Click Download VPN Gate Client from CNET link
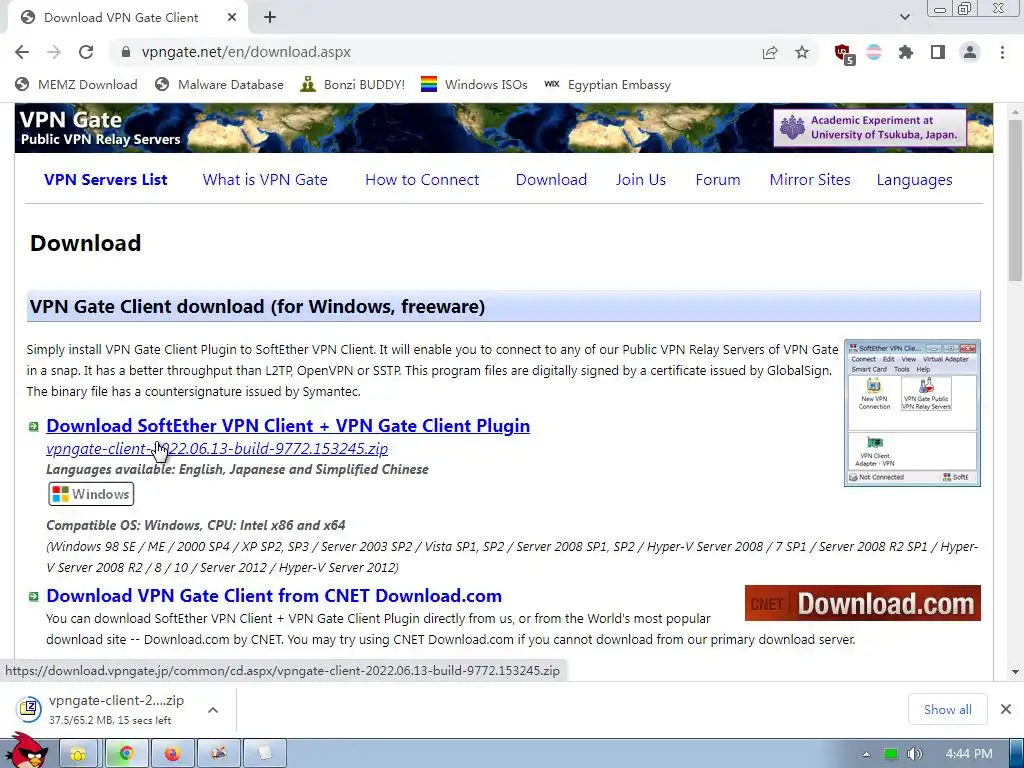This screenshot has width=1024, height=768. (274, 596)
